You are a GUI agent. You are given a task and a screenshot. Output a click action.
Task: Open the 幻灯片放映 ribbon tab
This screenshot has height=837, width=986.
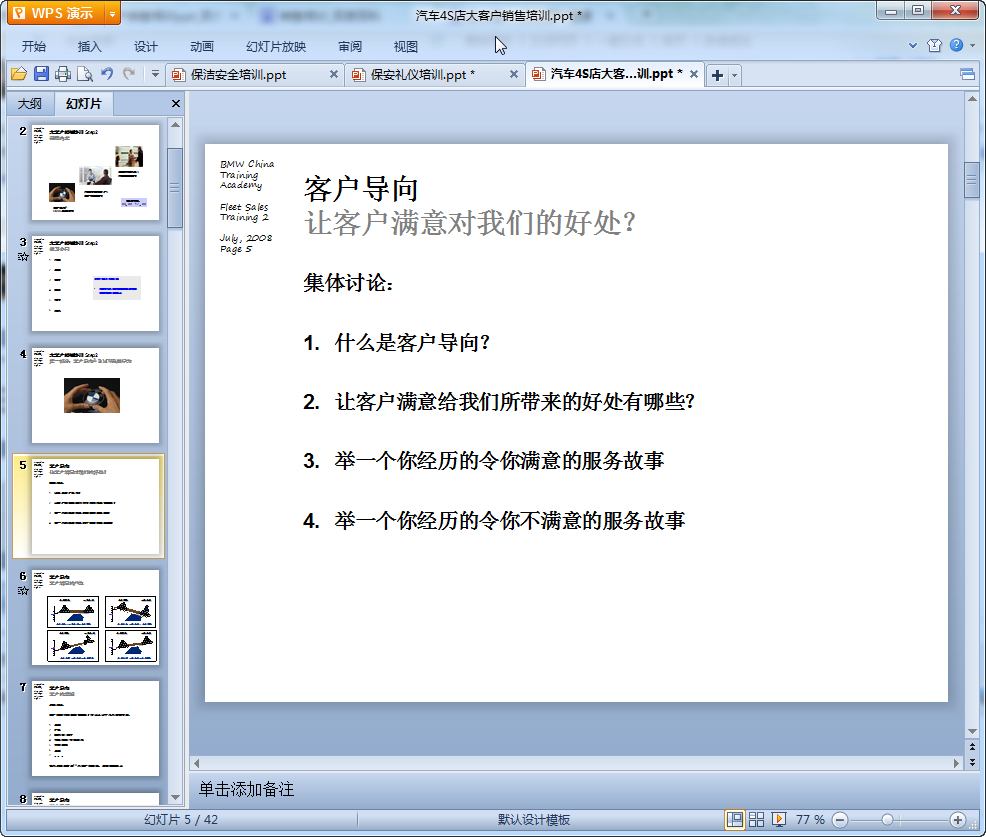point(276,47)
